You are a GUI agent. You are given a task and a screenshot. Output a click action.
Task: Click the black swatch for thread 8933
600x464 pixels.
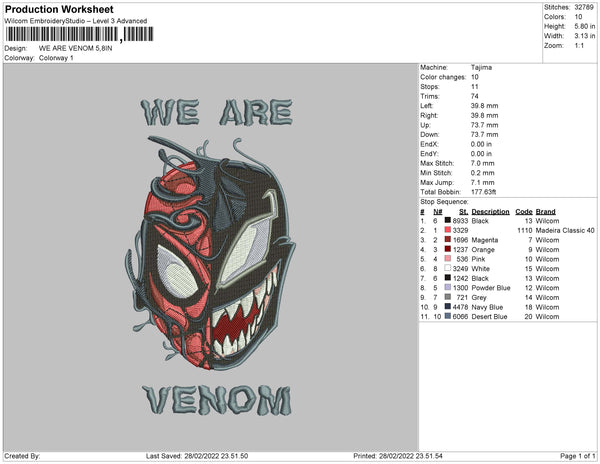447,221
